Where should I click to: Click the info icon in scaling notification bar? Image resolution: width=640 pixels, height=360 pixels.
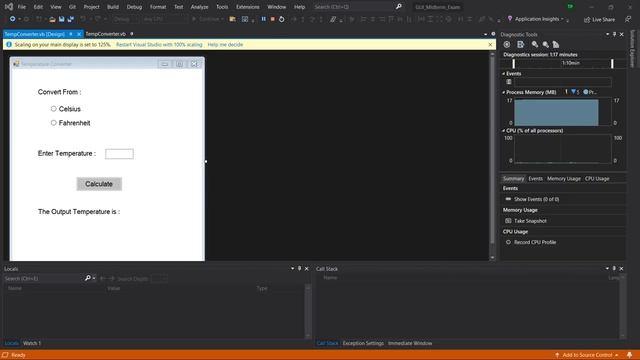click(9, 44)
